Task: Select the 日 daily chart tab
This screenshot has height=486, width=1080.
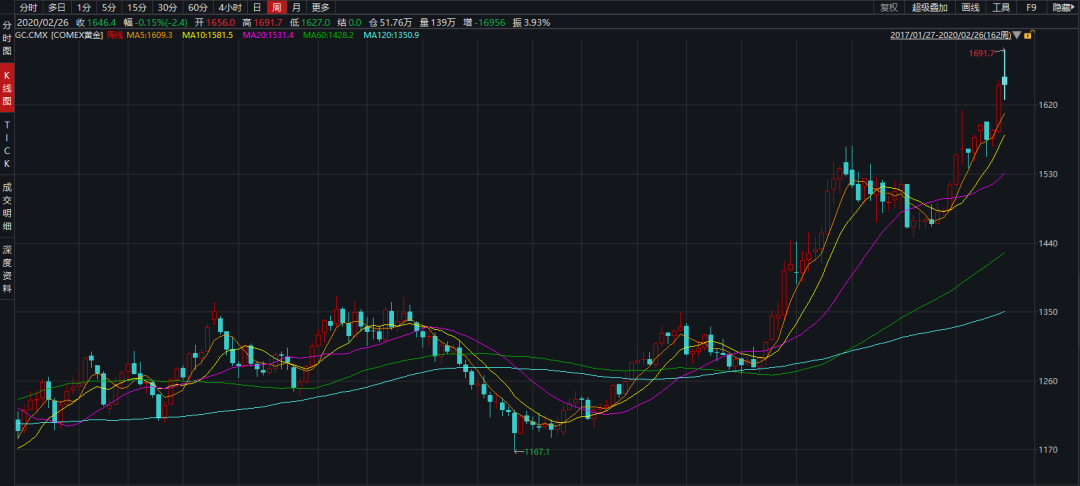Action: pos(257,8)
